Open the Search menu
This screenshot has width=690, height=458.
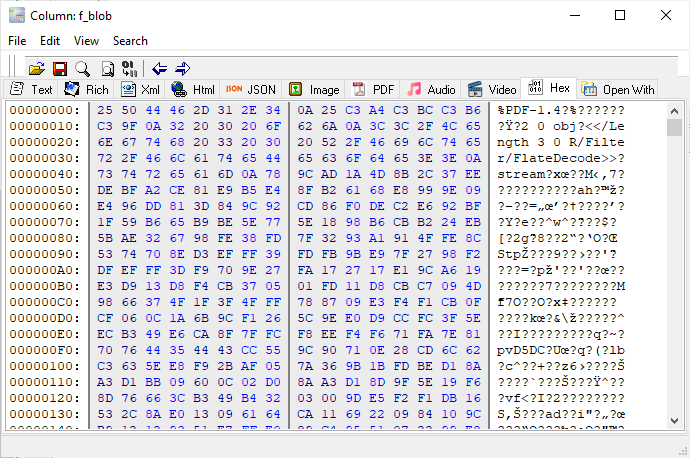click(x=130, y=41)
